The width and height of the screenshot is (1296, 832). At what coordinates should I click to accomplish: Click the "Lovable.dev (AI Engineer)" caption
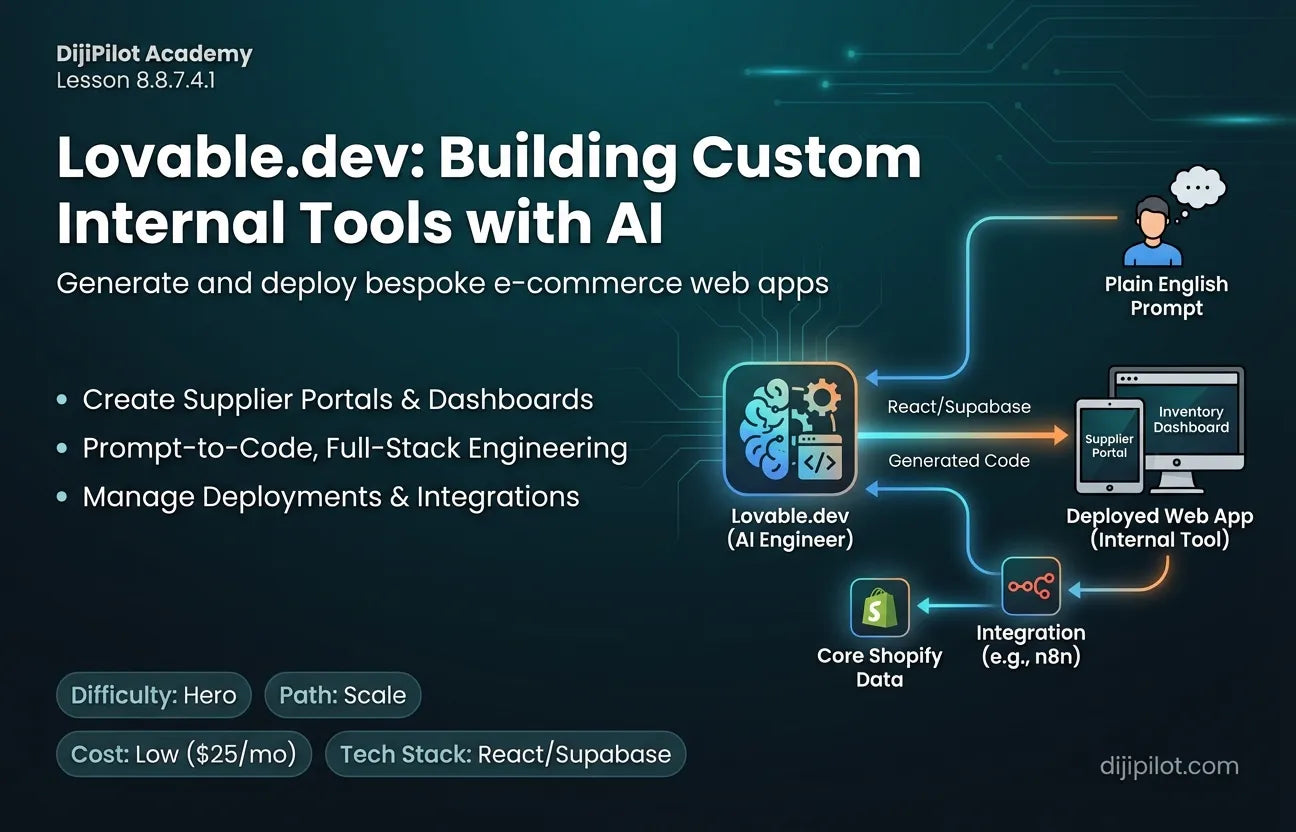pos(791,528)
